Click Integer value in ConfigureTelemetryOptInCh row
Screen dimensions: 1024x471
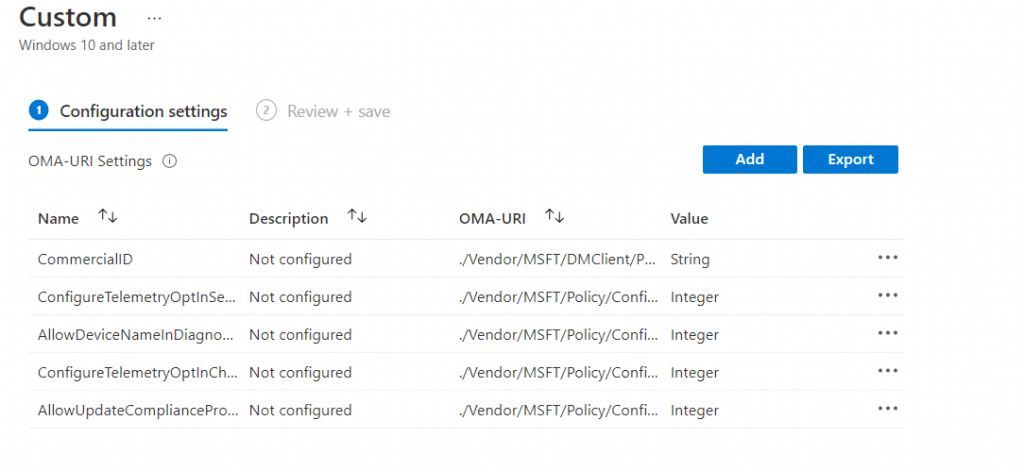point(694,373)
